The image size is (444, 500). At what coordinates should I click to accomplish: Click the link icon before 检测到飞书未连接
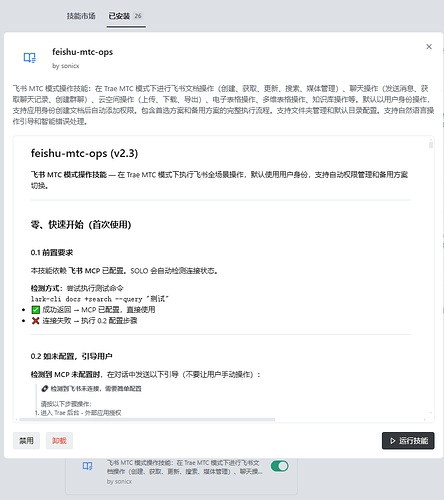coord(45,388)
